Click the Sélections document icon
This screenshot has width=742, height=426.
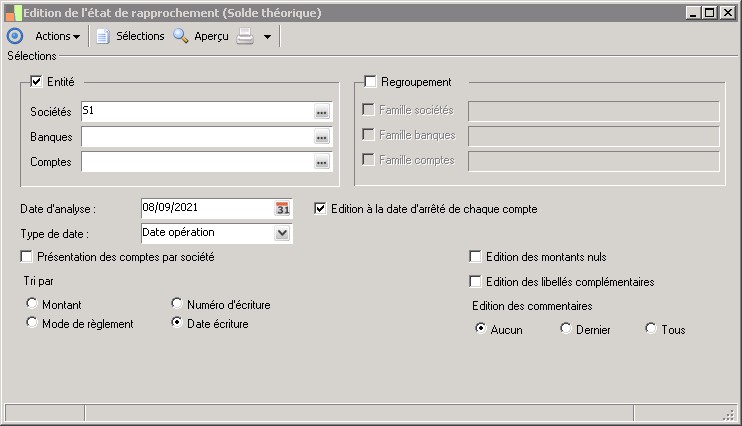tap(102, 36)
